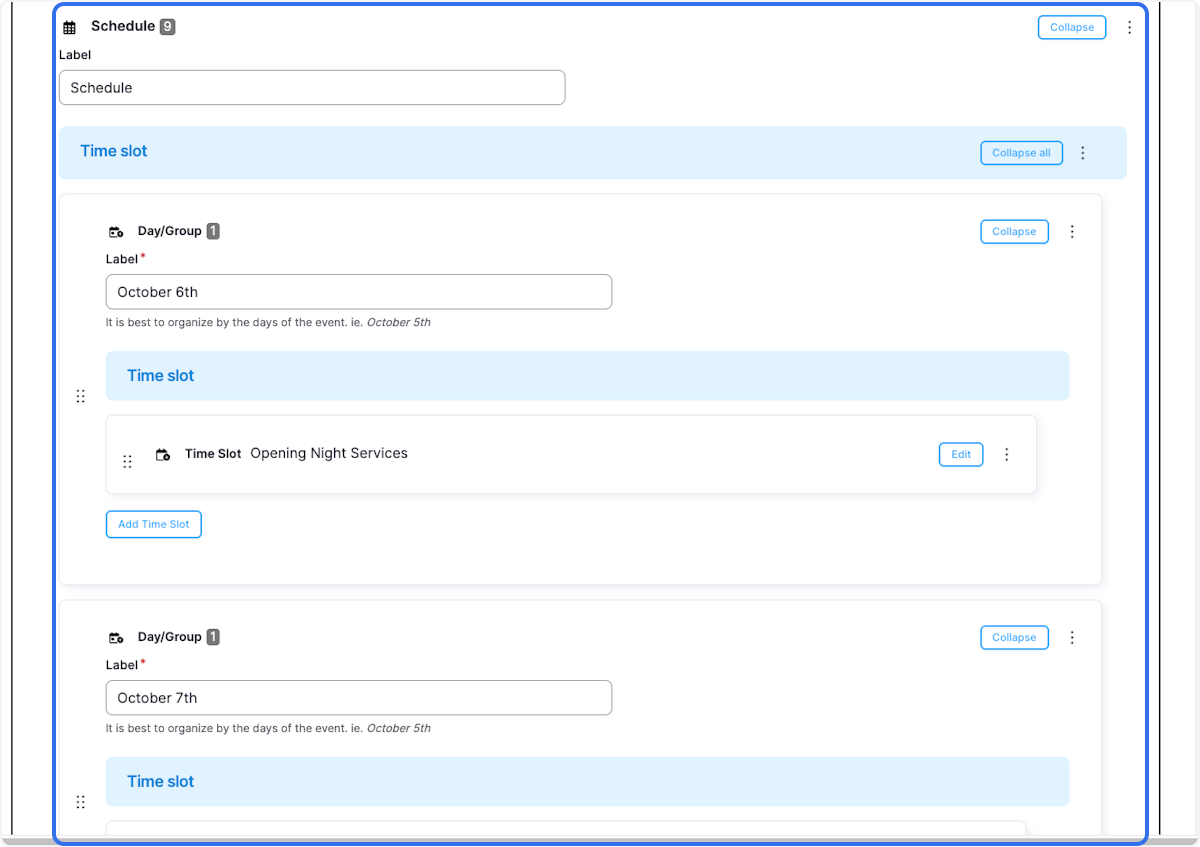This screenshot has height=847, width=1200.
Task: Open the October 6th Day/Group options menu
Action: point(1072,231)
